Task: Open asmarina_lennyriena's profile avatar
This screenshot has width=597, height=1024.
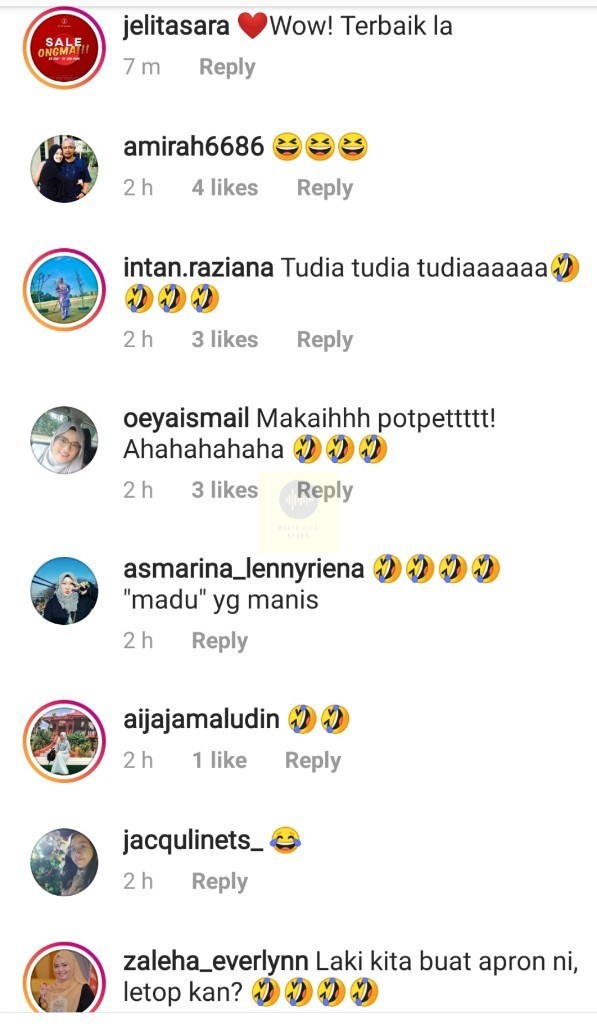Action: click(x=64, y=590)
